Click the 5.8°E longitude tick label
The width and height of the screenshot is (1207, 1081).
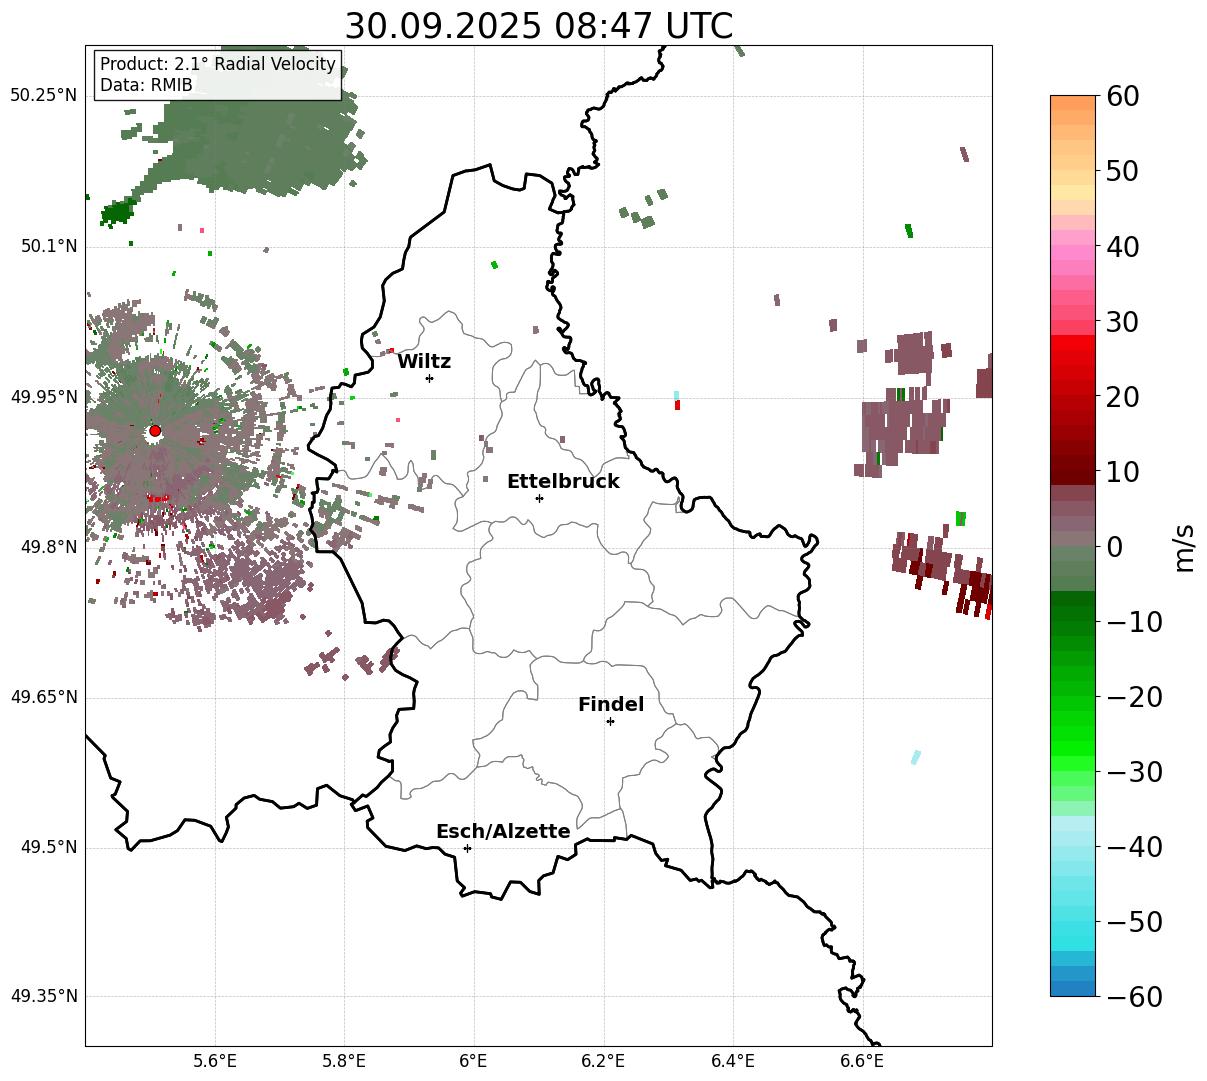click(x=345, y=1061)
